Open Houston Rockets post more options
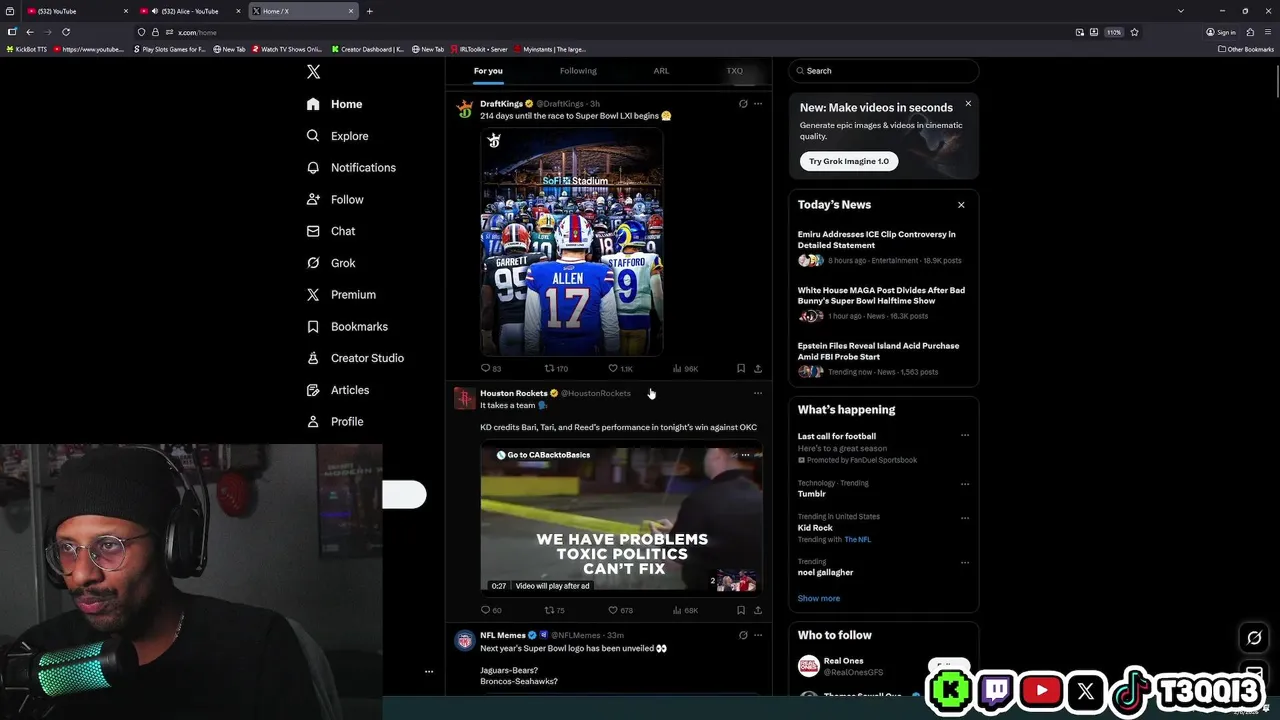This screenshot has height=720, width=1280. (757, 393)
